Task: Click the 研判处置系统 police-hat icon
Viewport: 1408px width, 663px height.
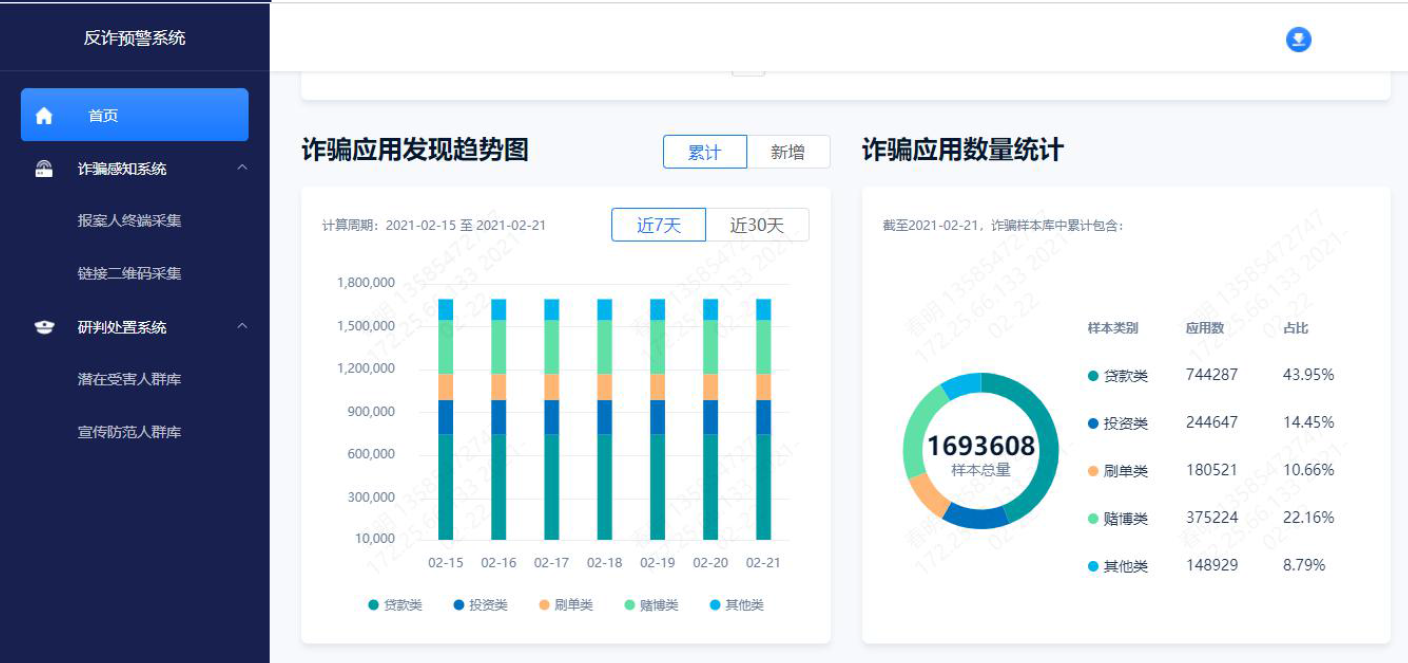Action: tap(44, 327)
